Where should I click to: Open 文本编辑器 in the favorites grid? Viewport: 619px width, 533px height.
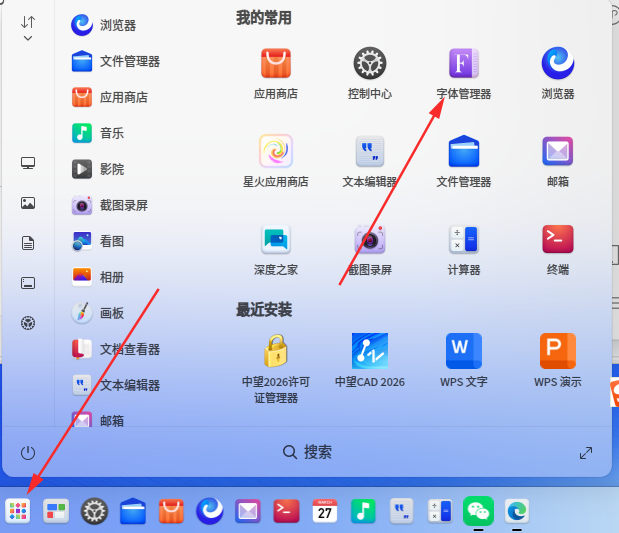[370, 161]
